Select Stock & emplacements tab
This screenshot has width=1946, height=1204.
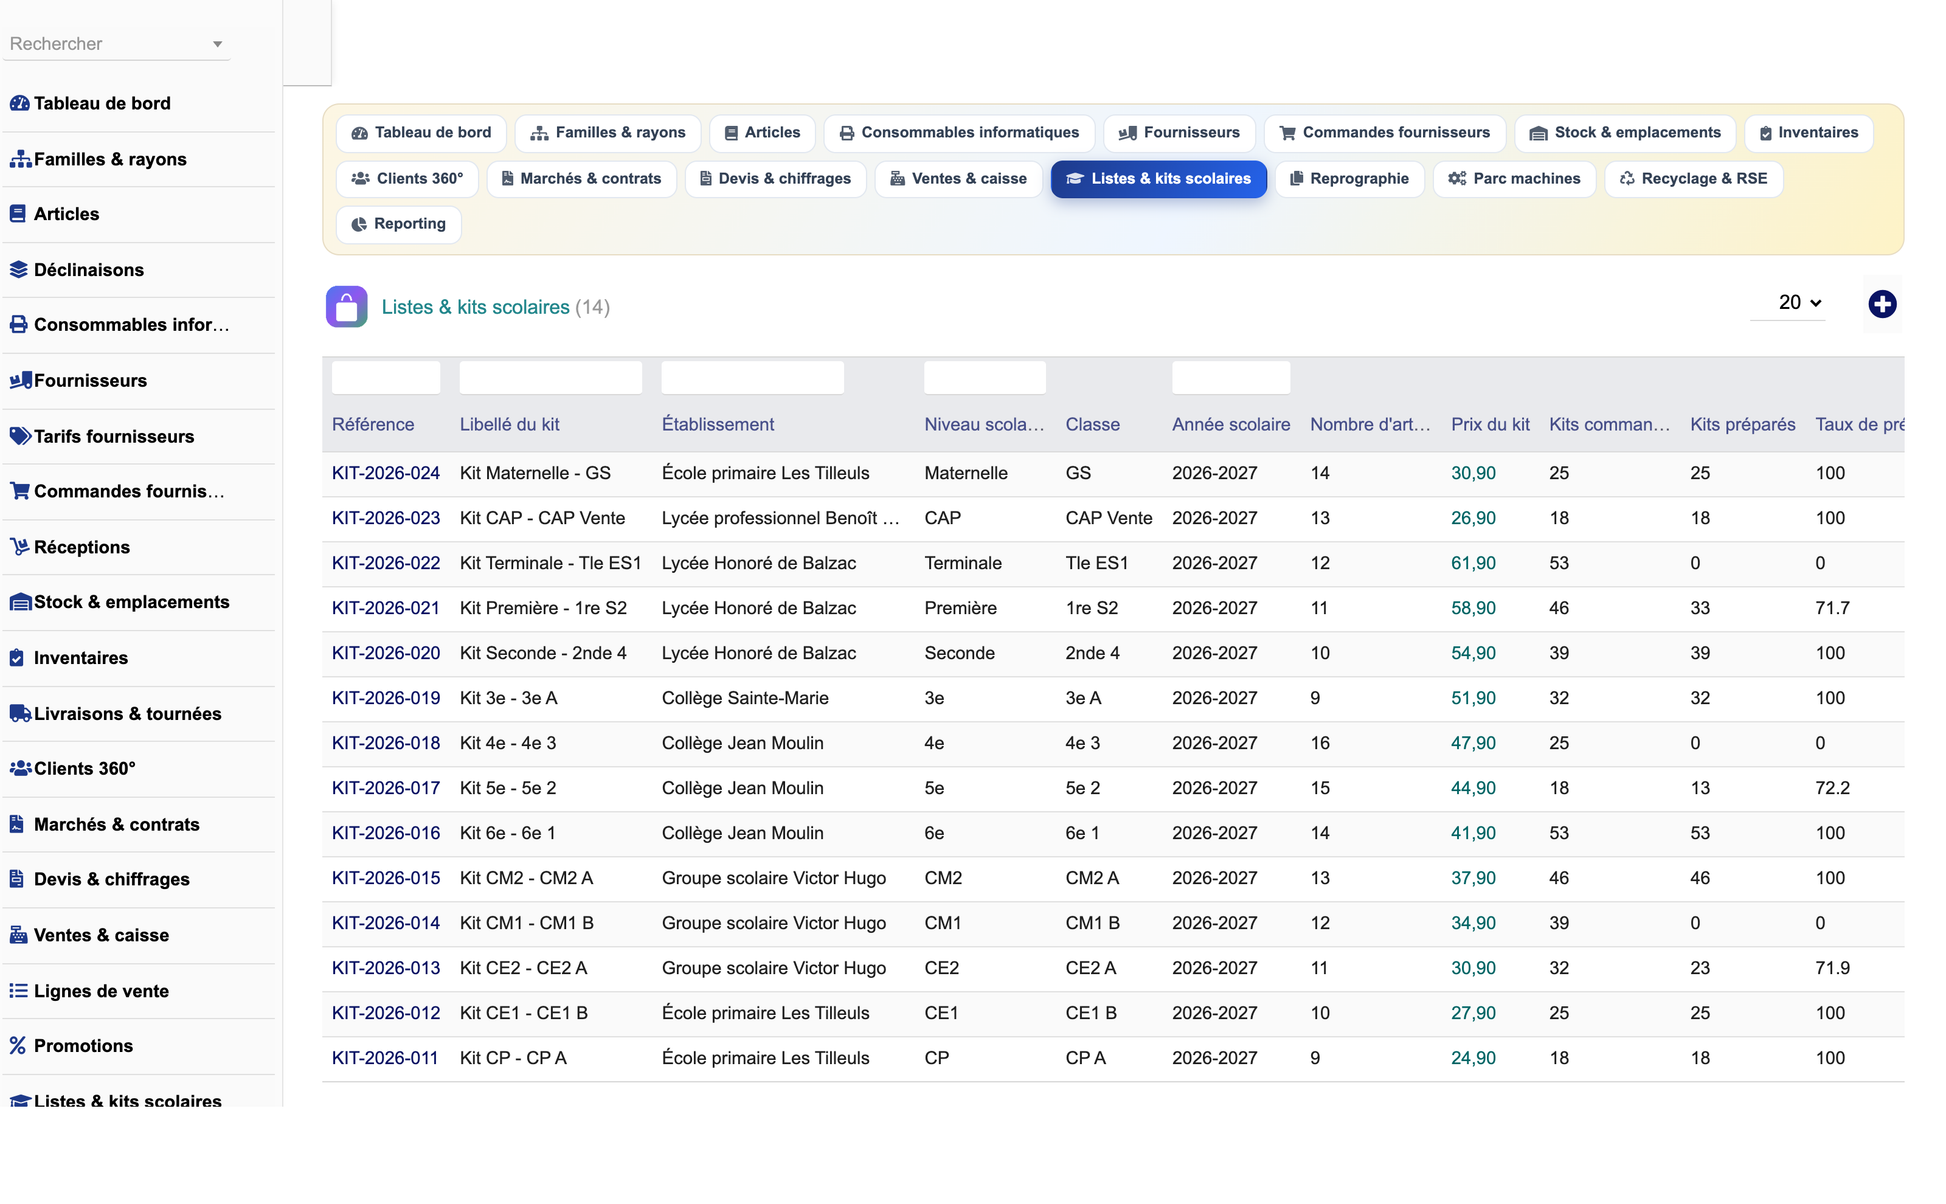(x=1625, y=133)
